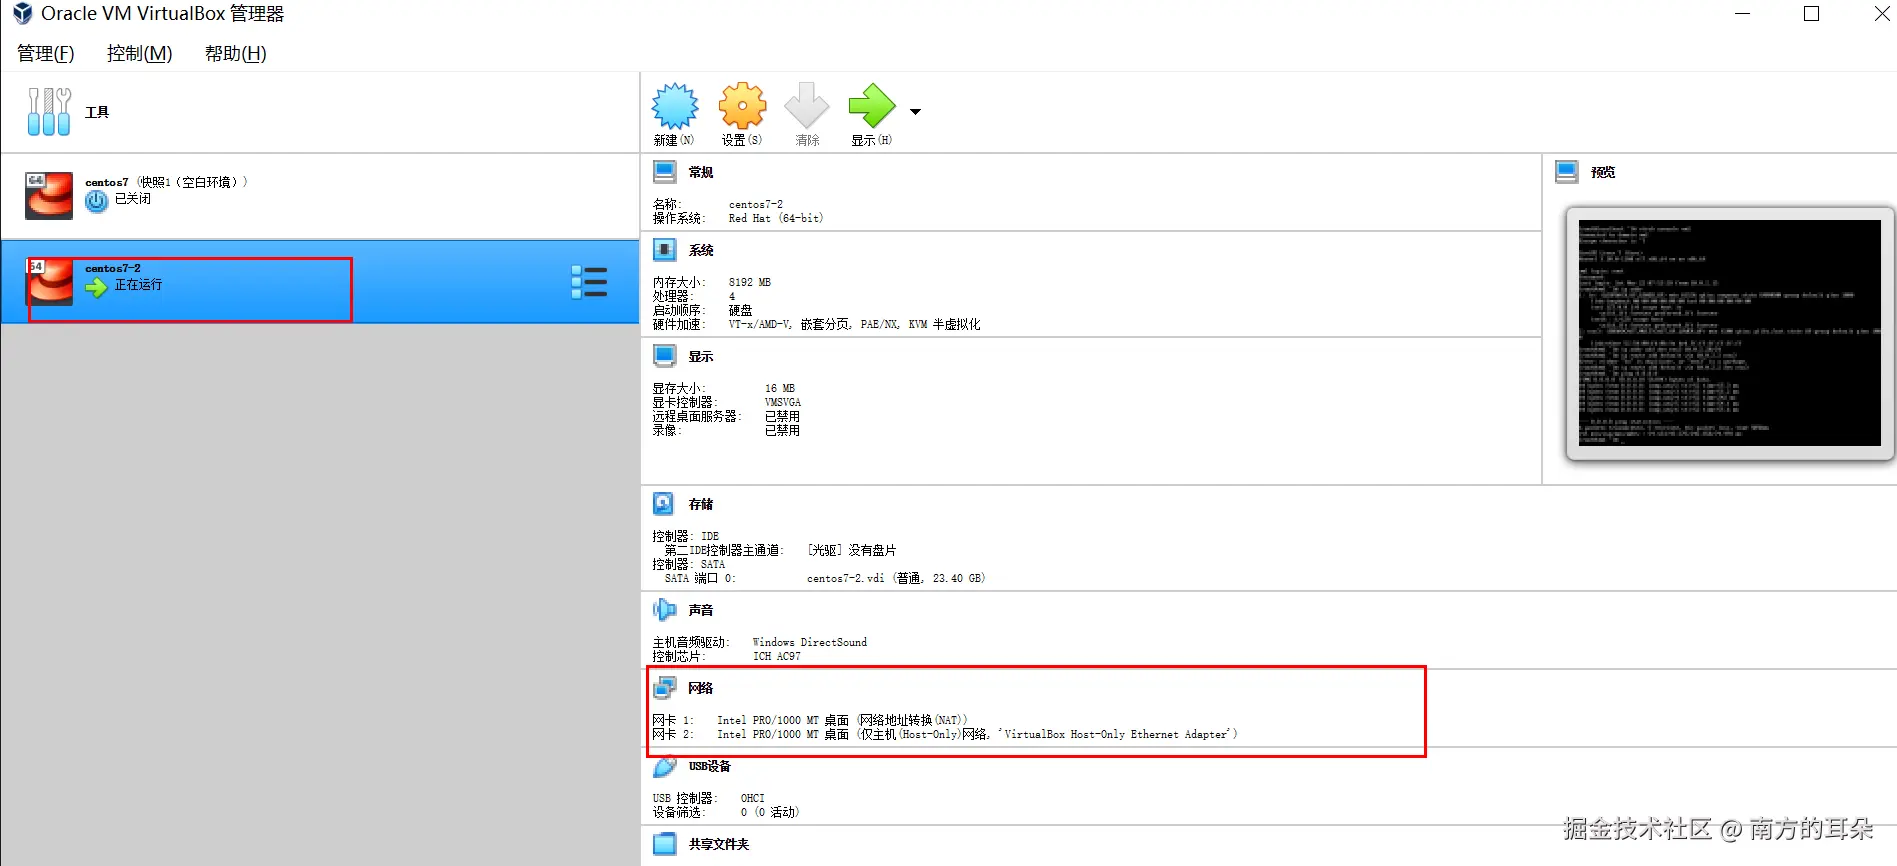Select the centos7 powered-off VM icon
The image size is (1897, 866).
tap(49, 195)
